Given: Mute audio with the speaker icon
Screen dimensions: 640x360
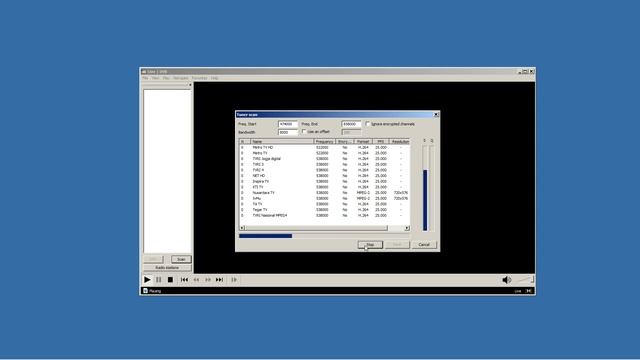Looking at the screenshot, I should pyautogui.click(x=507, y=280).
